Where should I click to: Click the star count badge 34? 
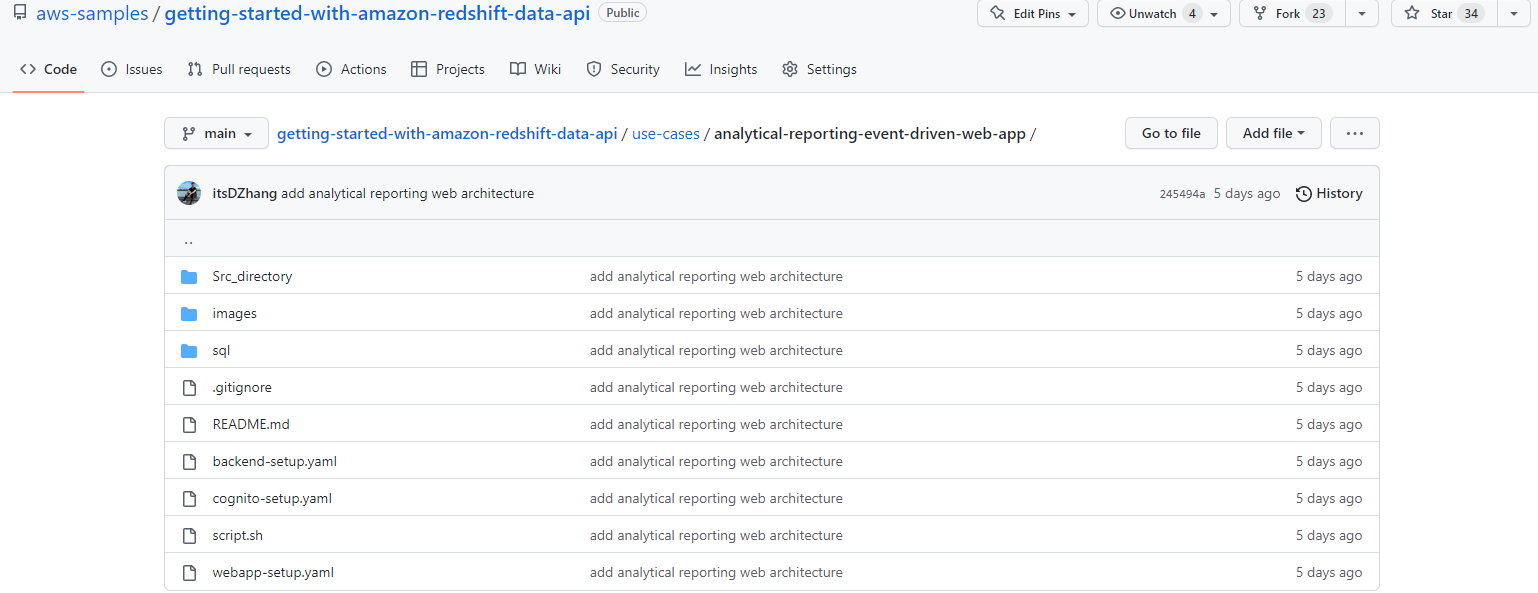1470,13
